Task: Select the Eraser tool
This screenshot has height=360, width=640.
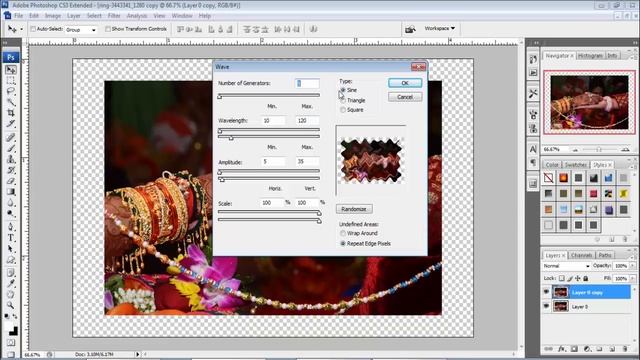Action: tap(11, 181)
